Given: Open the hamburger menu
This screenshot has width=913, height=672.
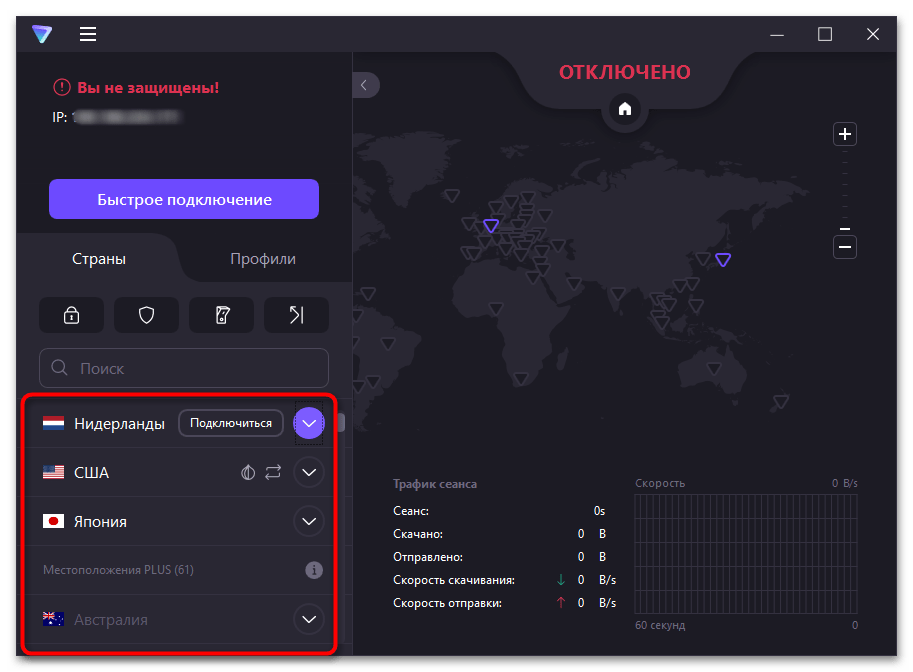Looking at the screenshot, I should (88, 34).
